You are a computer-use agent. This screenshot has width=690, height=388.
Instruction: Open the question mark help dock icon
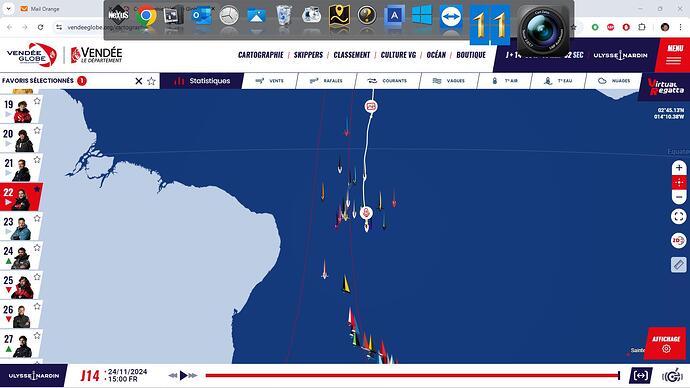coord(367,17)
